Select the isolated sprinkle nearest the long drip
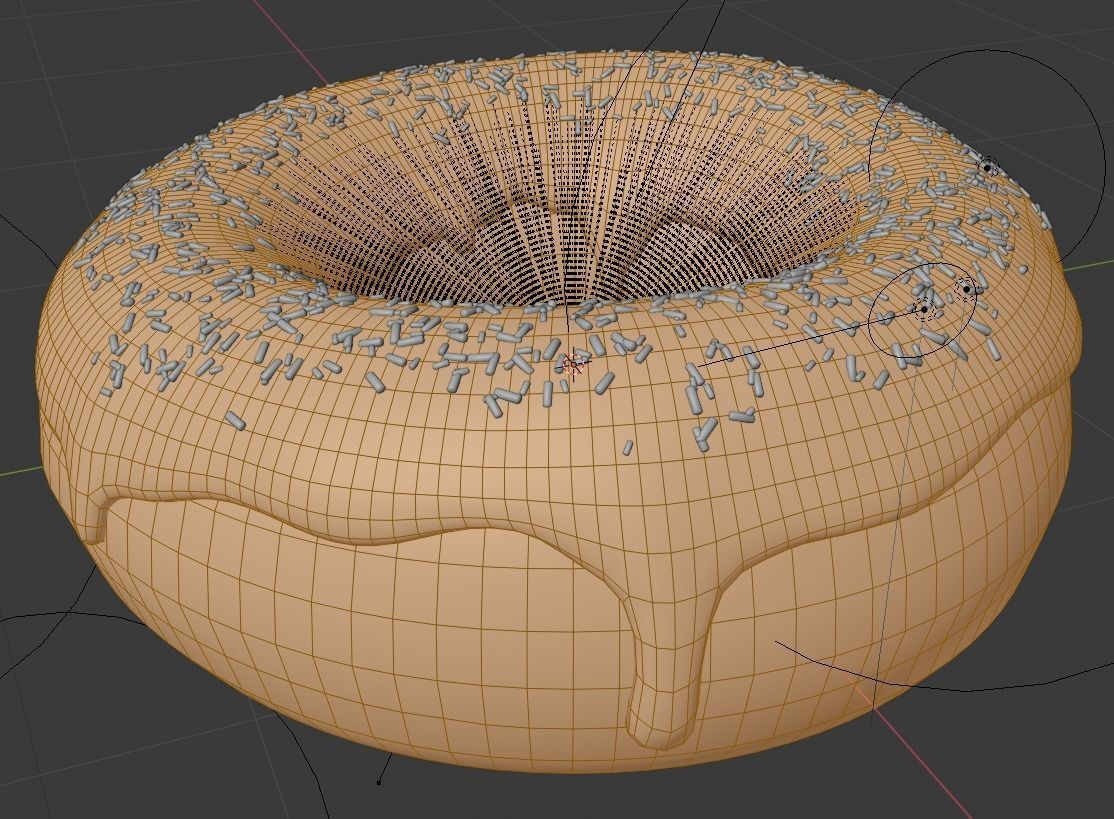 click(628, 448)
